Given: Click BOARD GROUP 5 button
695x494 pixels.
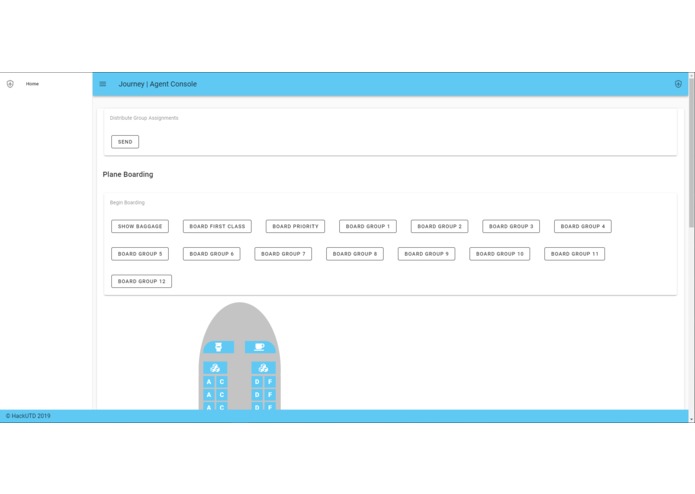Looking at the screenshot, I should click(x=140, y=254).
